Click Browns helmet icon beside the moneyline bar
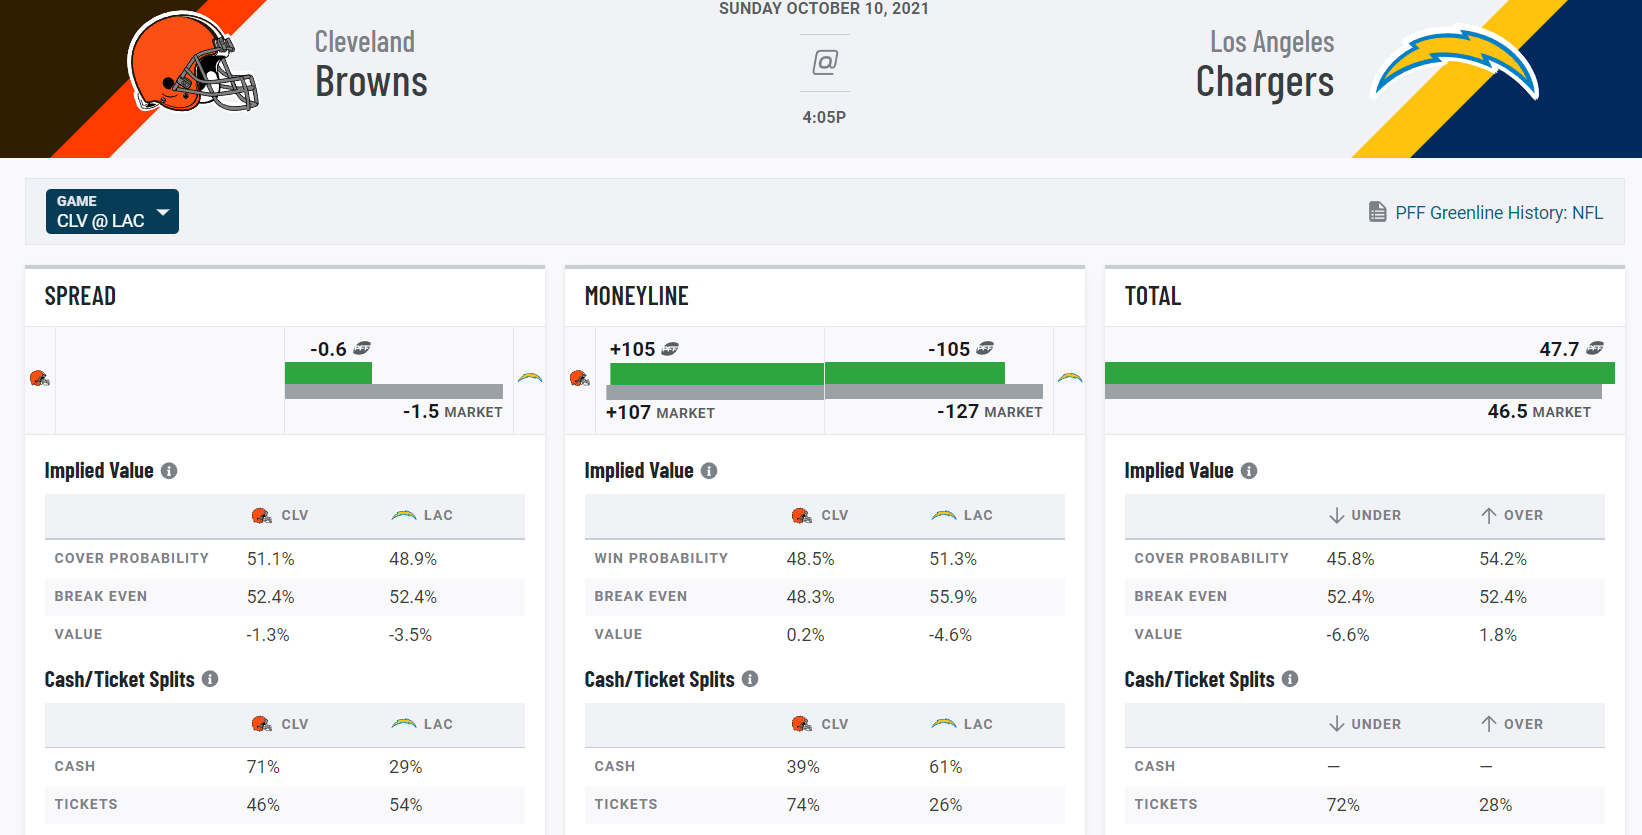 579,378
